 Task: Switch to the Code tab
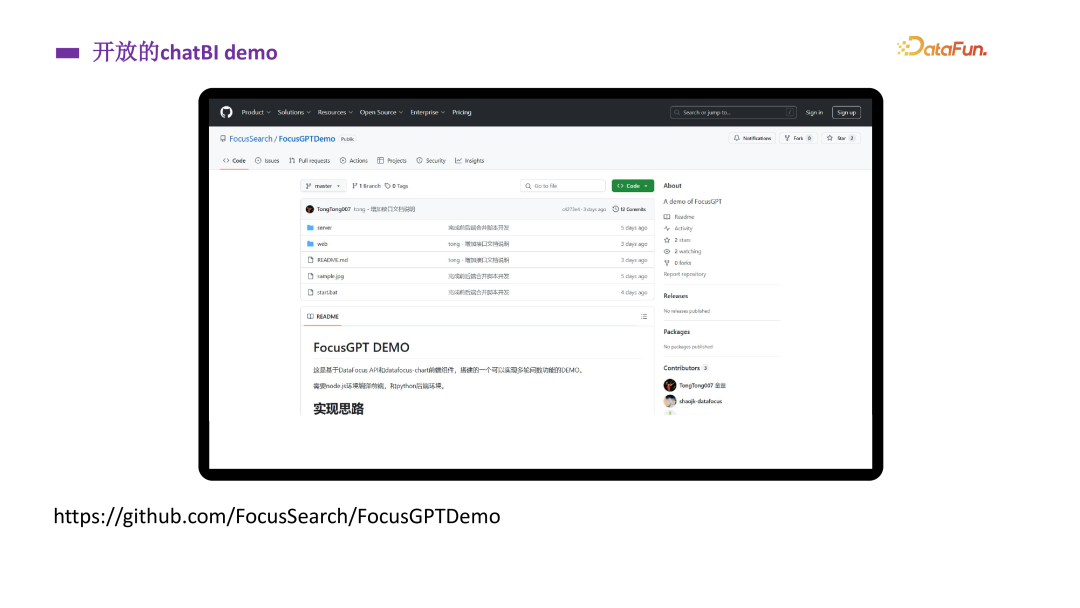pos(234,160)
